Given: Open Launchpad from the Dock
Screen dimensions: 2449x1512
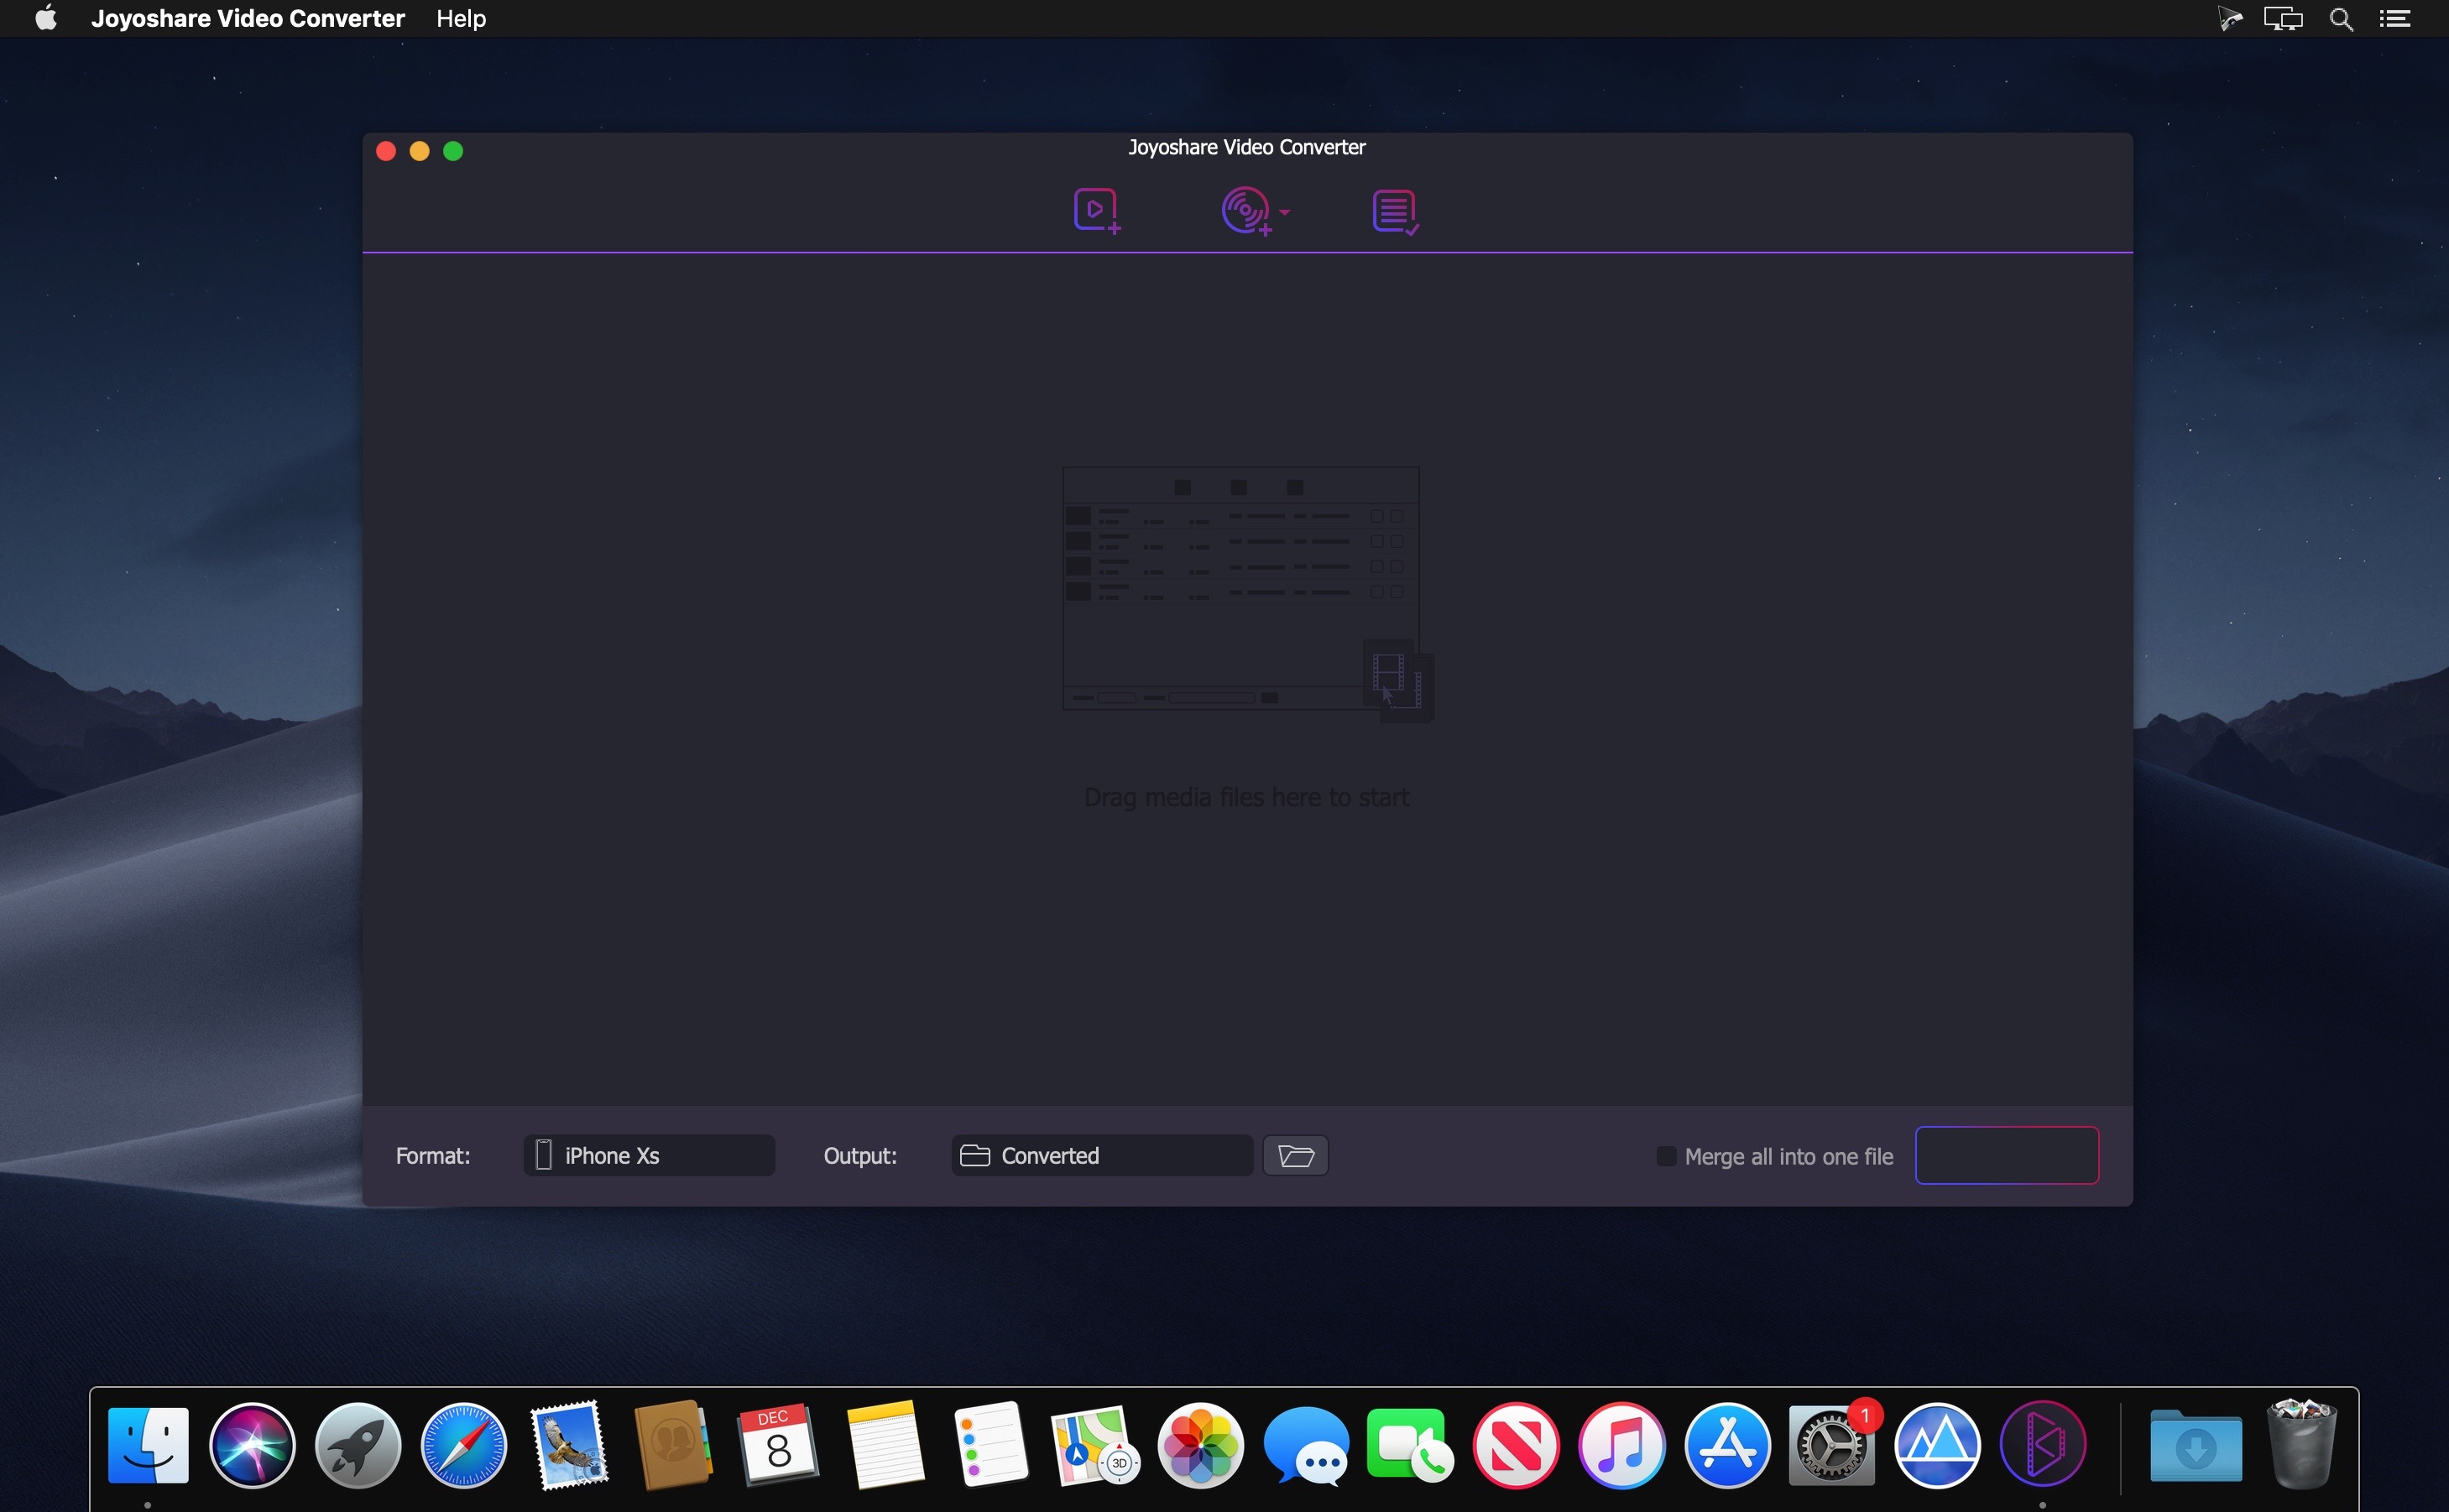Looking at the screenshot, I should tap(358, 1445).
